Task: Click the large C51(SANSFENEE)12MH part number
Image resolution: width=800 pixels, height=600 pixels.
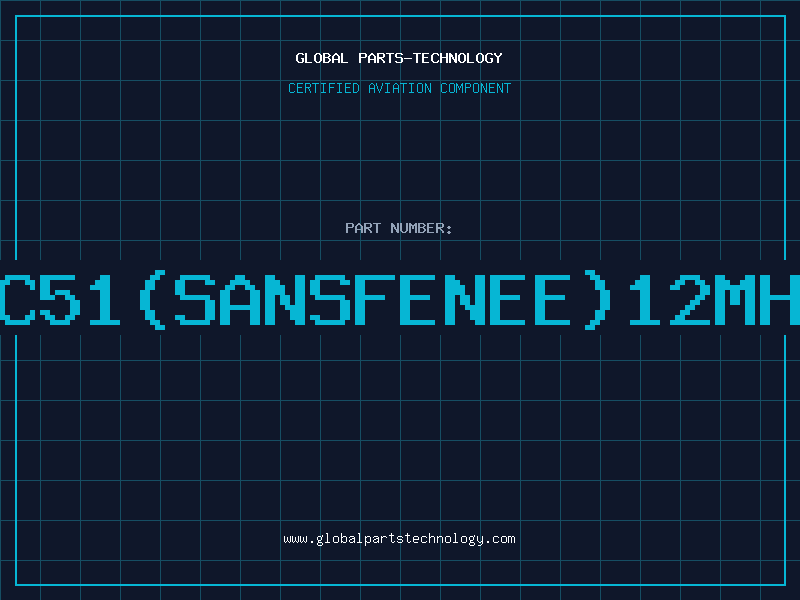Action: (400, 299)
